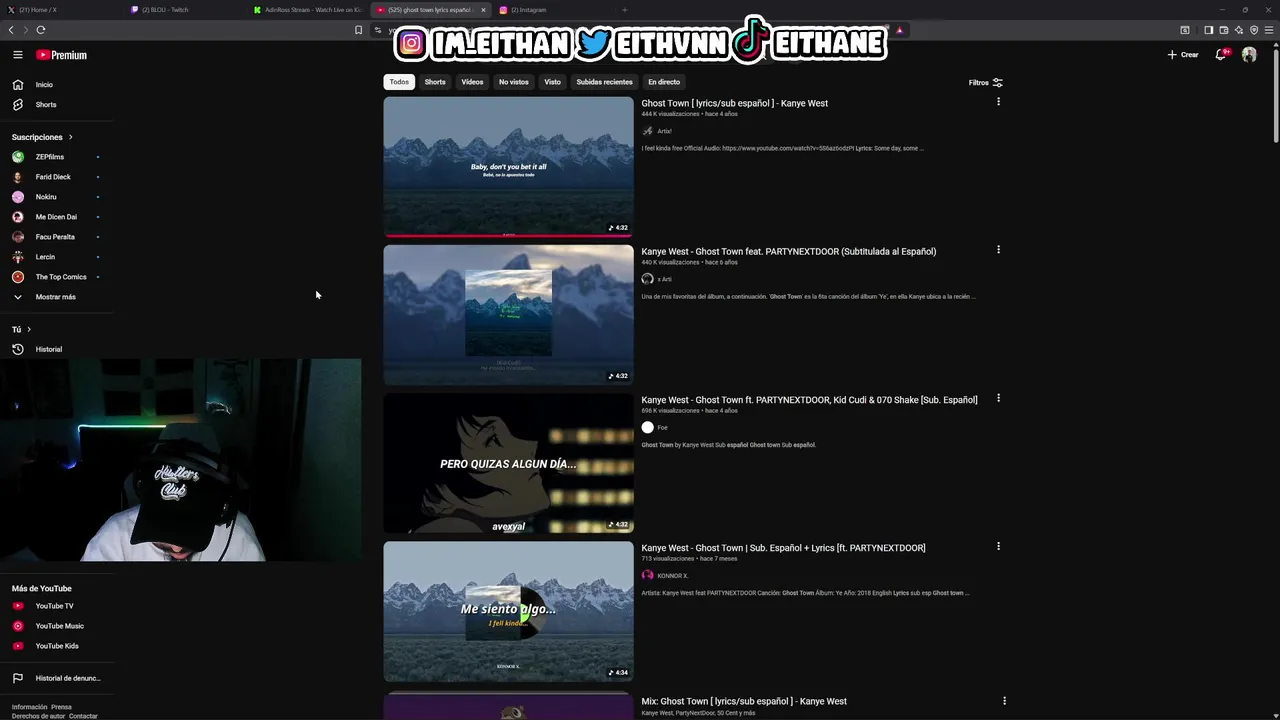This screenshot has height=720, width=1280.
Task: Switch to the AdinRoss Stream browser tab
Action: tap(308, 10)
